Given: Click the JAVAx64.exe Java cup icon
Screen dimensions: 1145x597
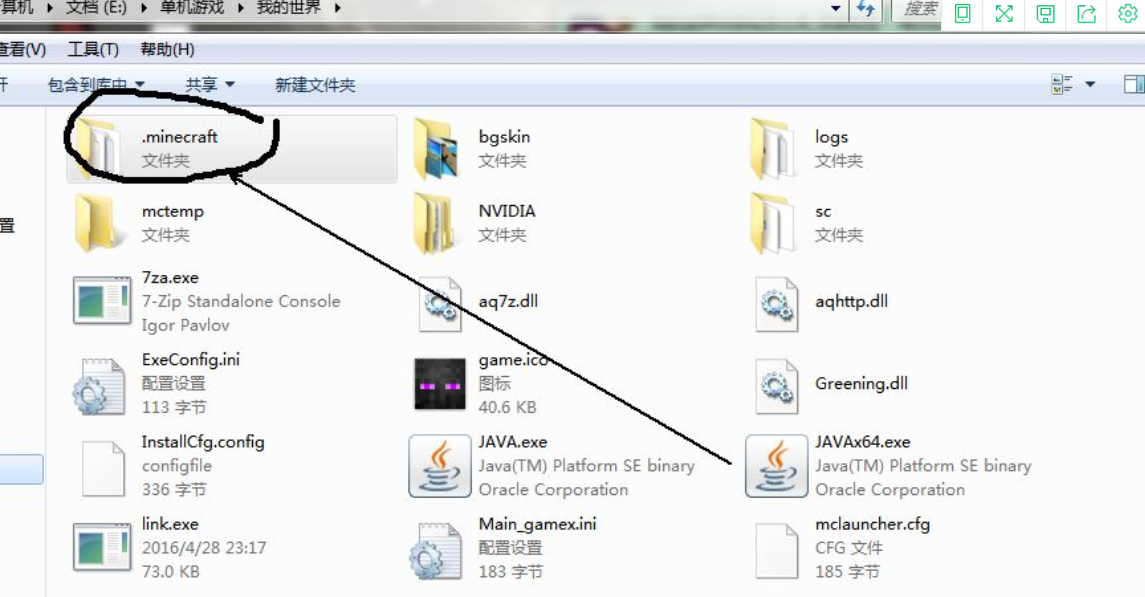Looking at the screenshot, I should pos(776,466).
